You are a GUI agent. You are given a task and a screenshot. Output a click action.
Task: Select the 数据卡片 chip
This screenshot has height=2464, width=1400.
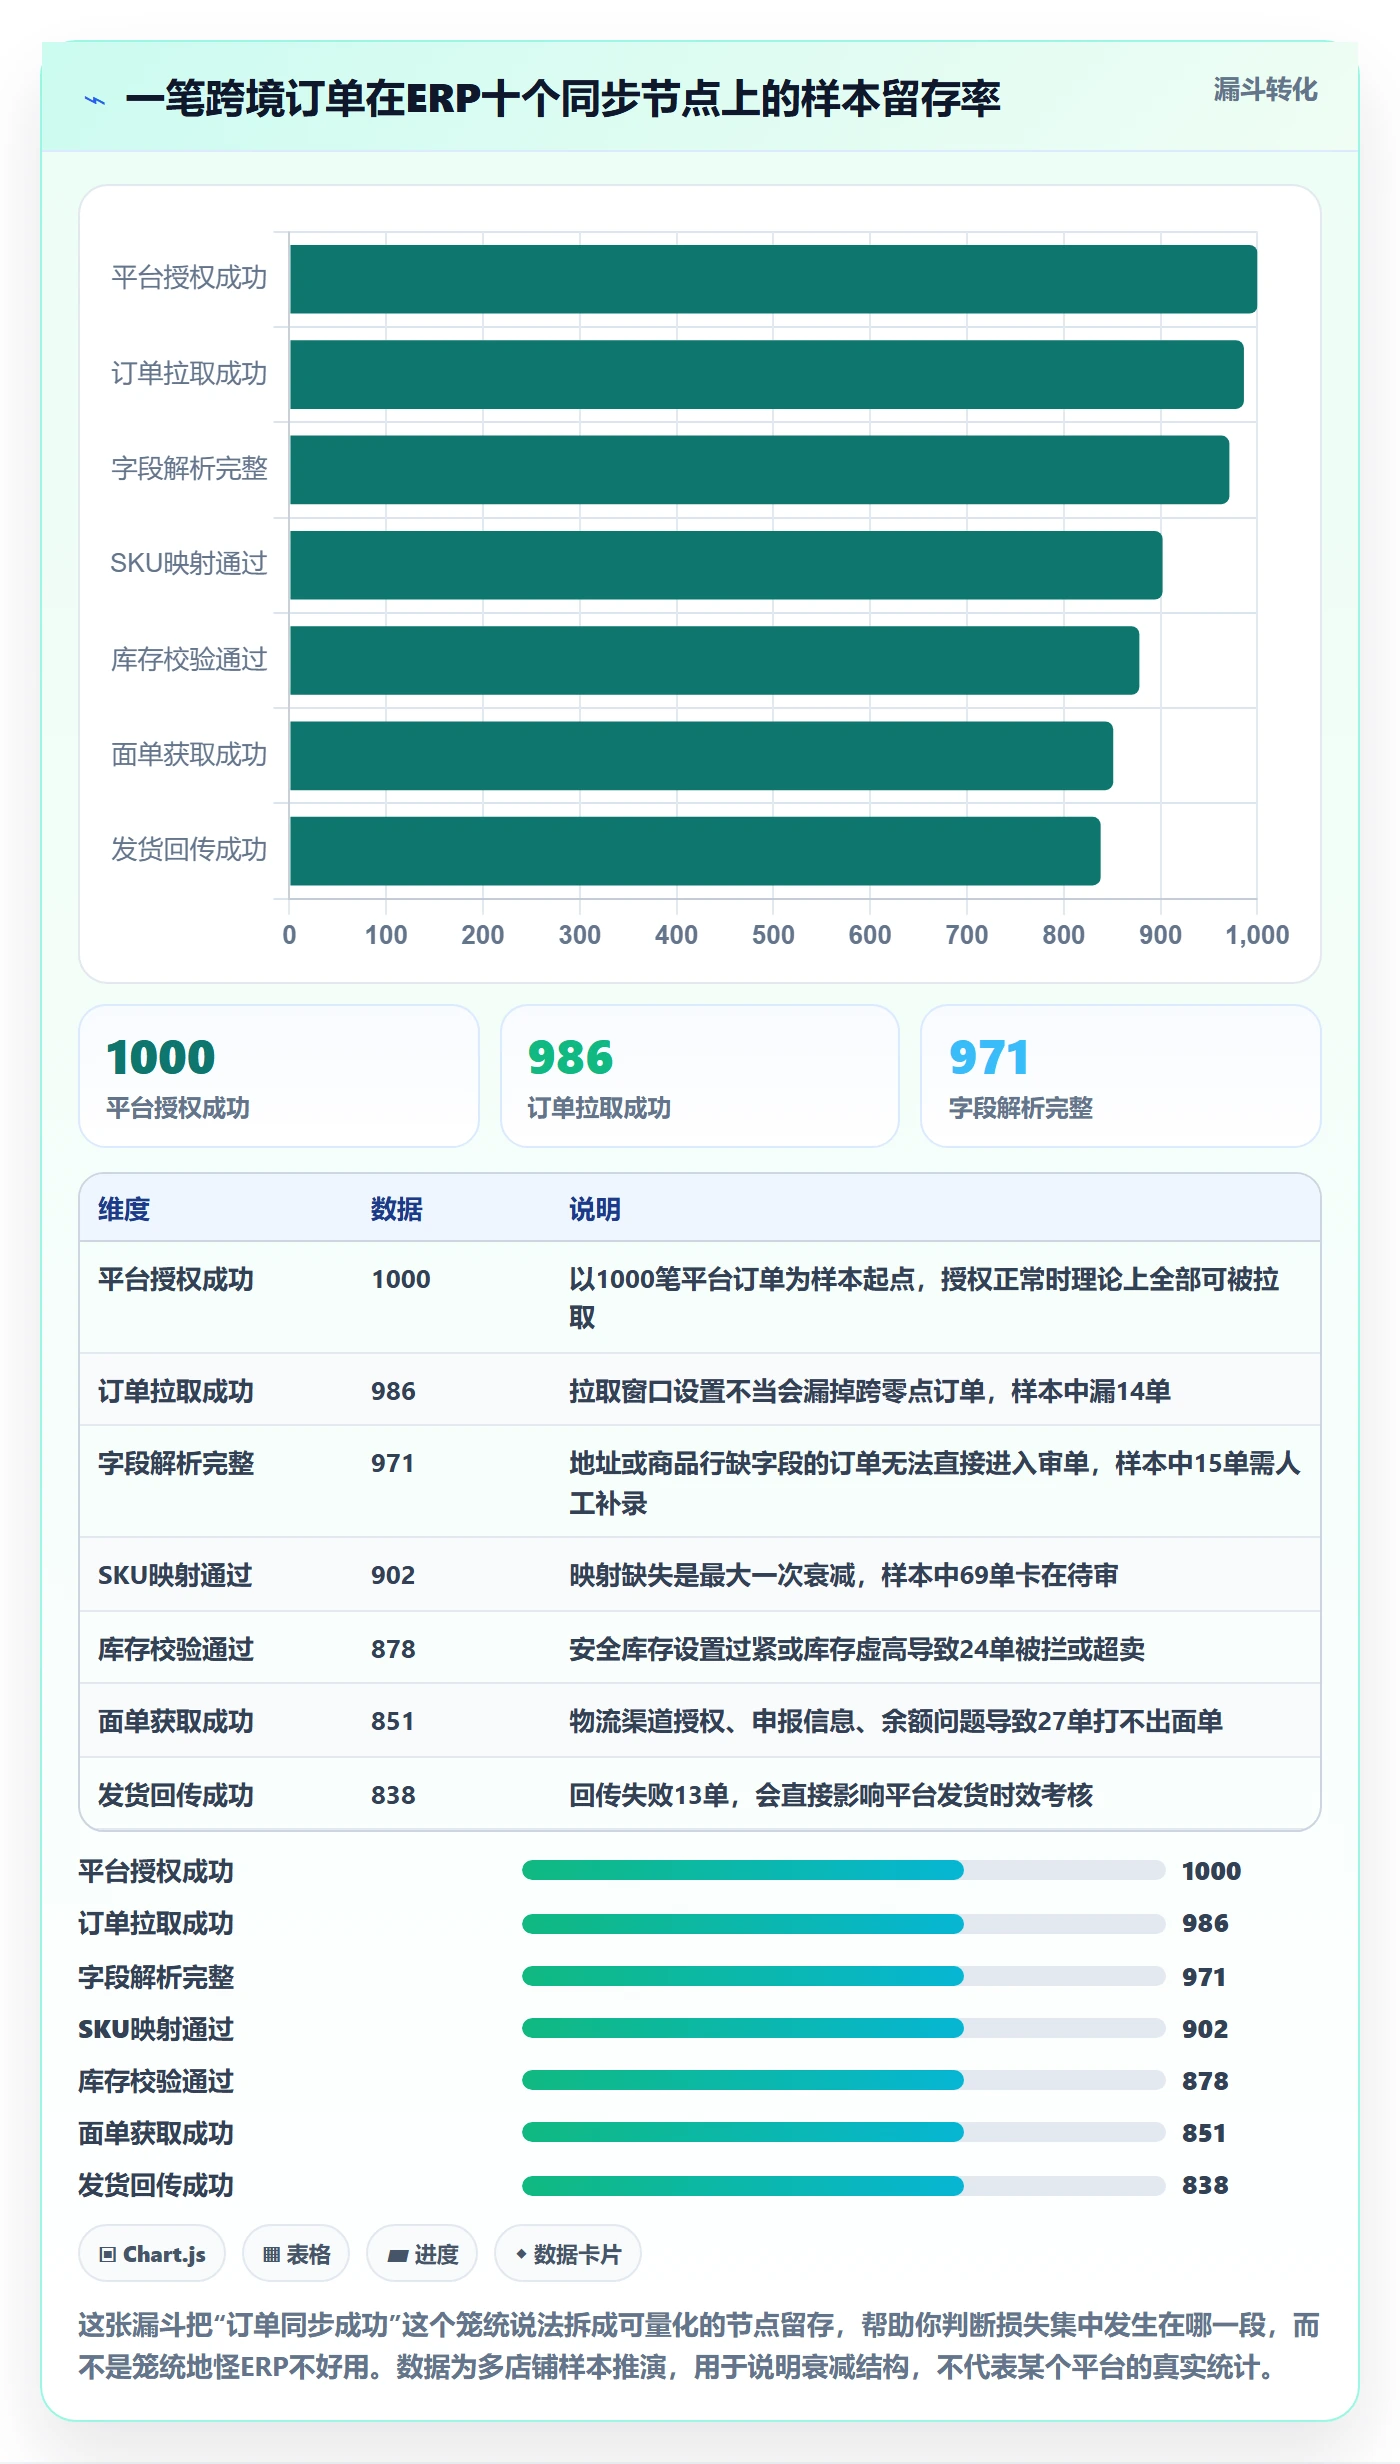pyautogui.click(x=568, y=2254)
